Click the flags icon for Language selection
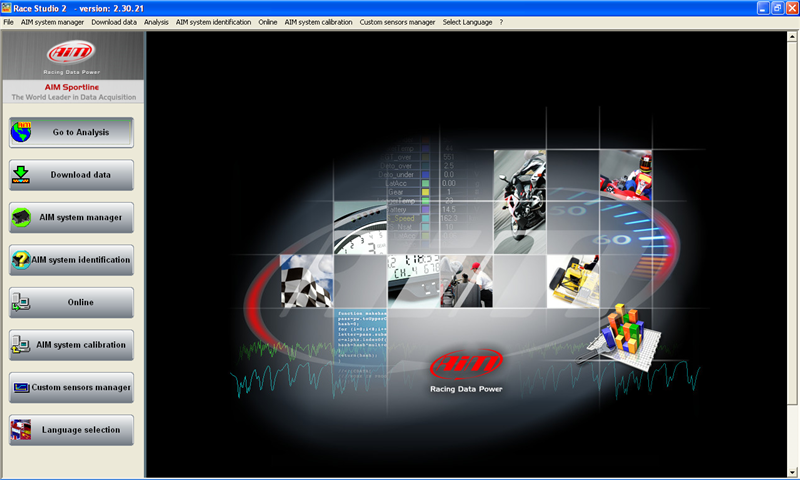This screenshot has height=480, width=800. tap(21, 430)
